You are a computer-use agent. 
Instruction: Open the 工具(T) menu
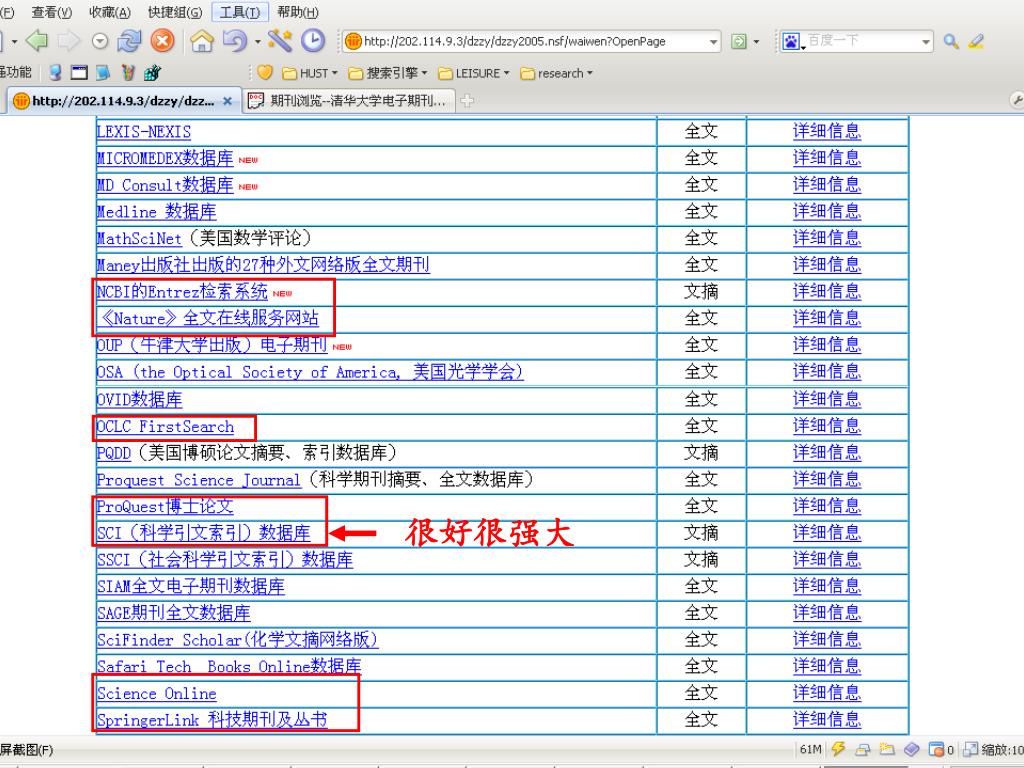click(x=240, y=12)
